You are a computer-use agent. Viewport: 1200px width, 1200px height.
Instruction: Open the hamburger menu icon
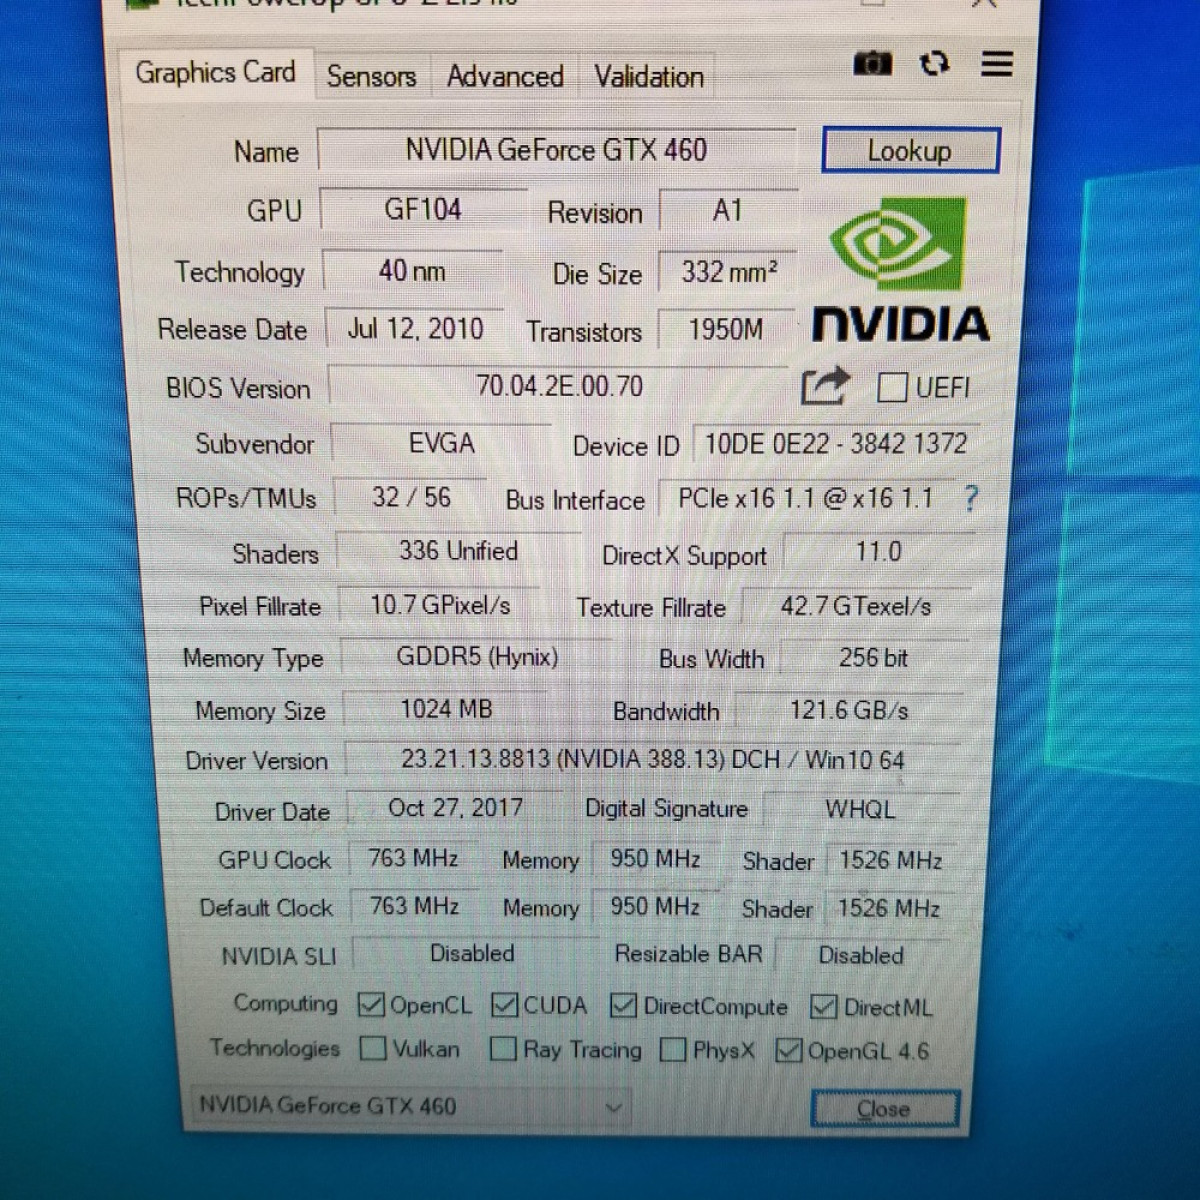pyautogui.click(x=996, y=64)
